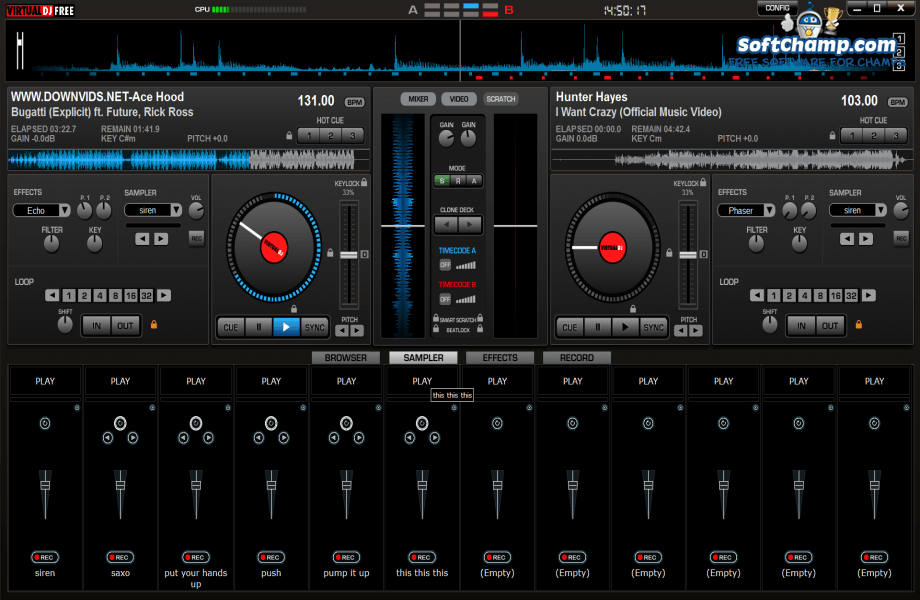Viewport: 920px width, 600px height.
Task: Select scratch mode R button
Action: pos(458,181)
